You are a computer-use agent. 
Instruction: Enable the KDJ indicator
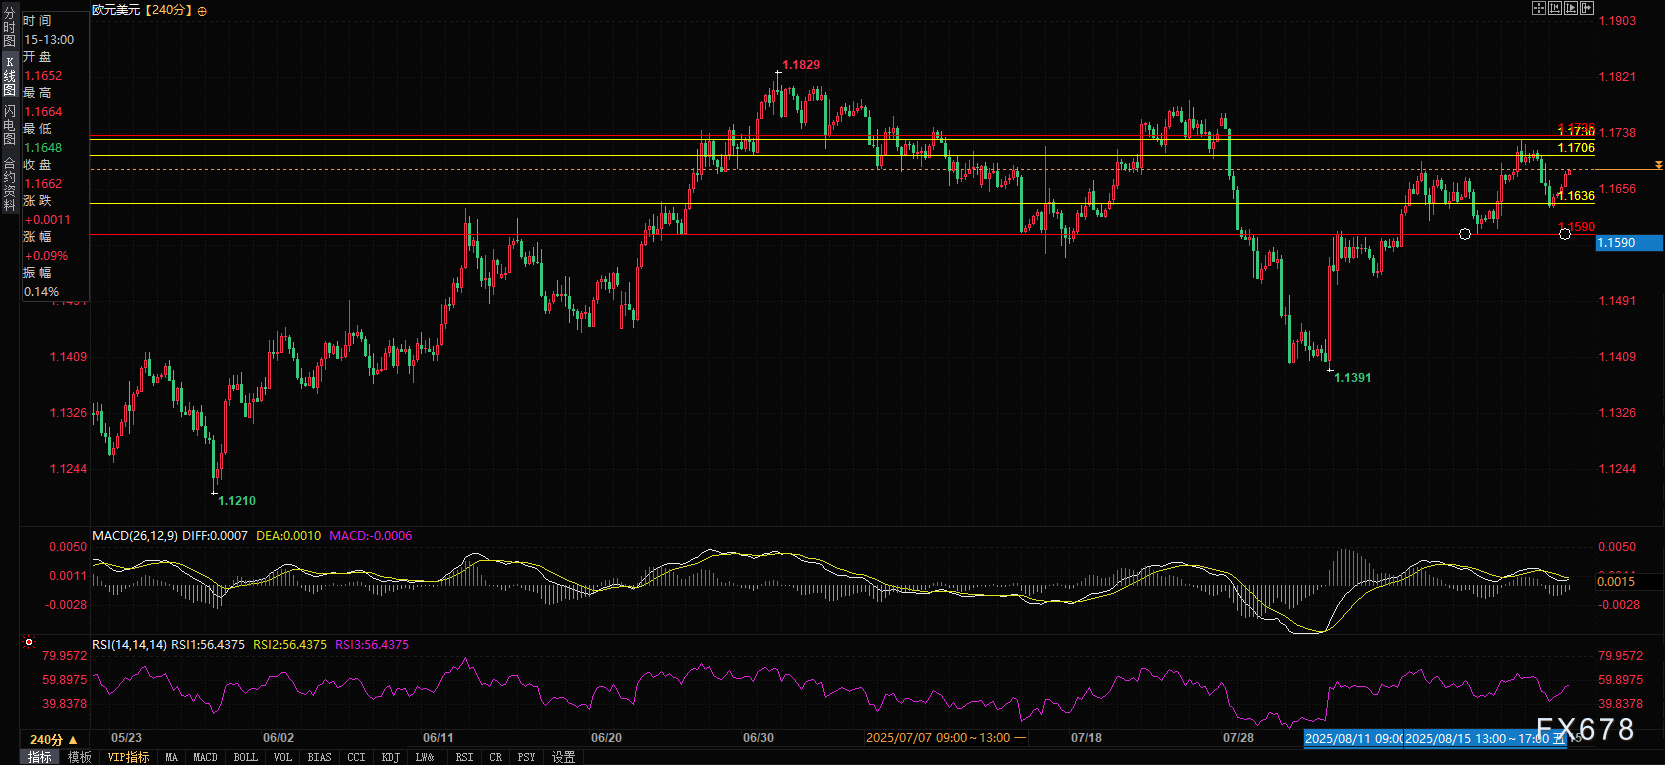pyautogui.click(x=390, y=757)
